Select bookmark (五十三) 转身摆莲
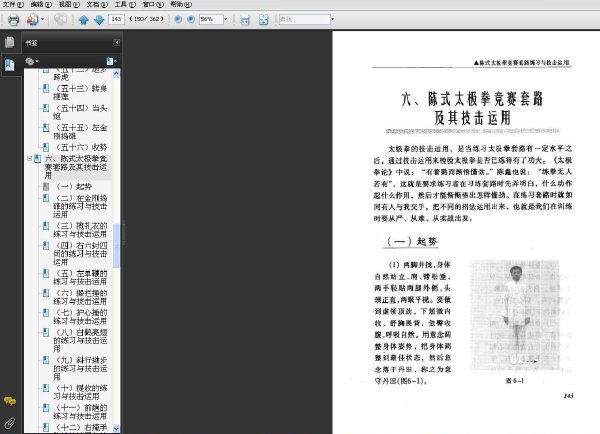This screenshot has height=434, width=600. (x=80, y=92)
